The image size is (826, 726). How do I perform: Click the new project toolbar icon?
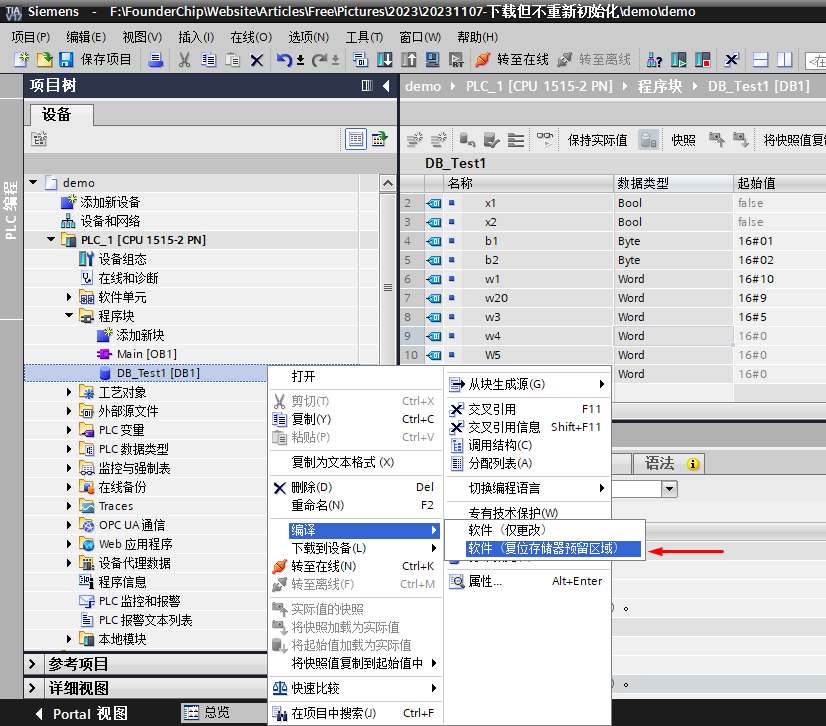point(21,60)
